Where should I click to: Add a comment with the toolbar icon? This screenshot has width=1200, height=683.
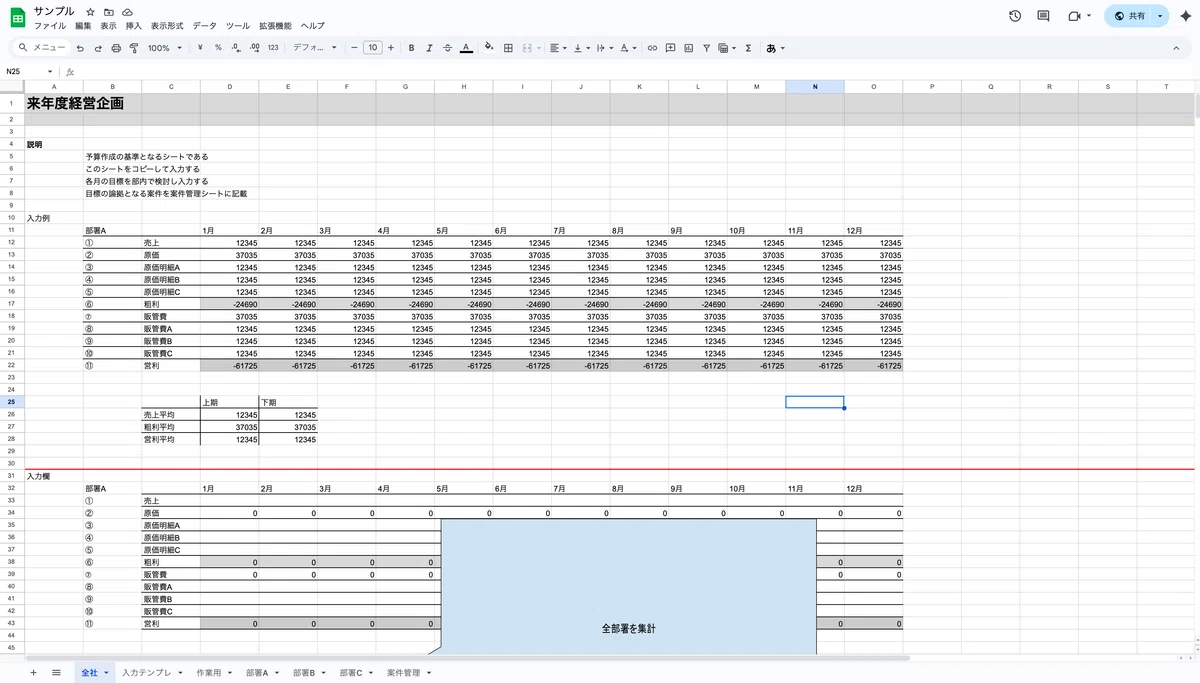pyautogui.click(x=670, y=47)
